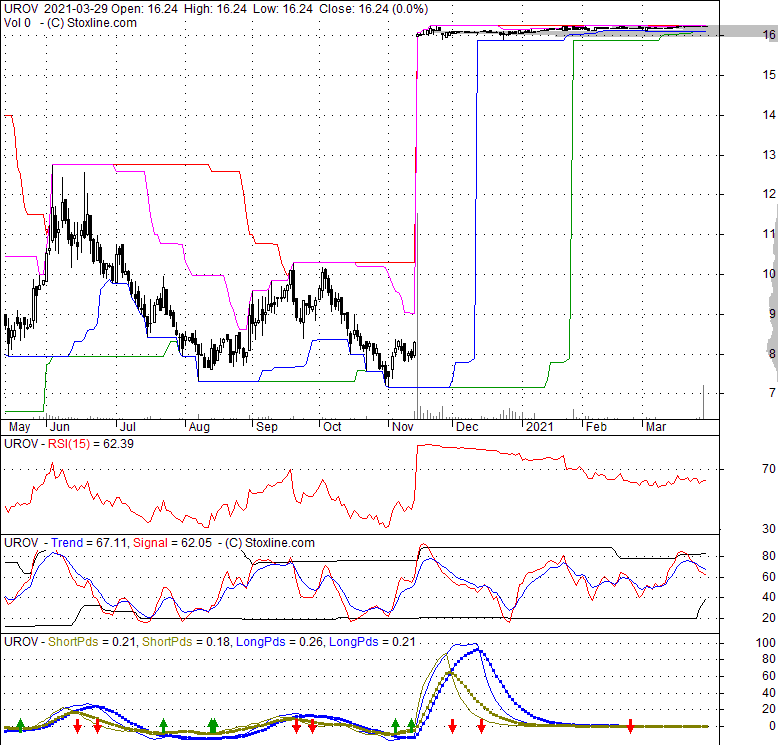Click the Trend value '67.11'
Screen dimensions: 780x745
[x=111, y=543]
